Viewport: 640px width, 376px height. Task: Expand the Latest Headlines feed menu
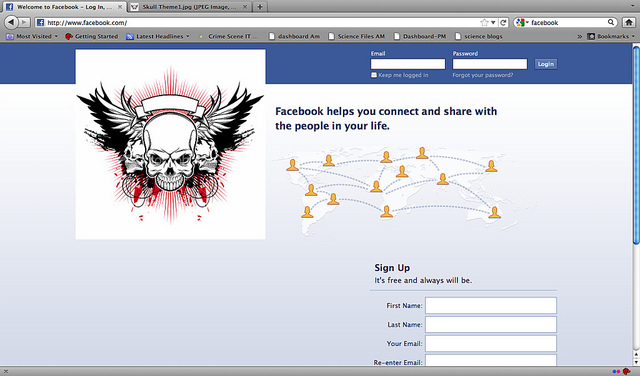click(x=158, y=36)
